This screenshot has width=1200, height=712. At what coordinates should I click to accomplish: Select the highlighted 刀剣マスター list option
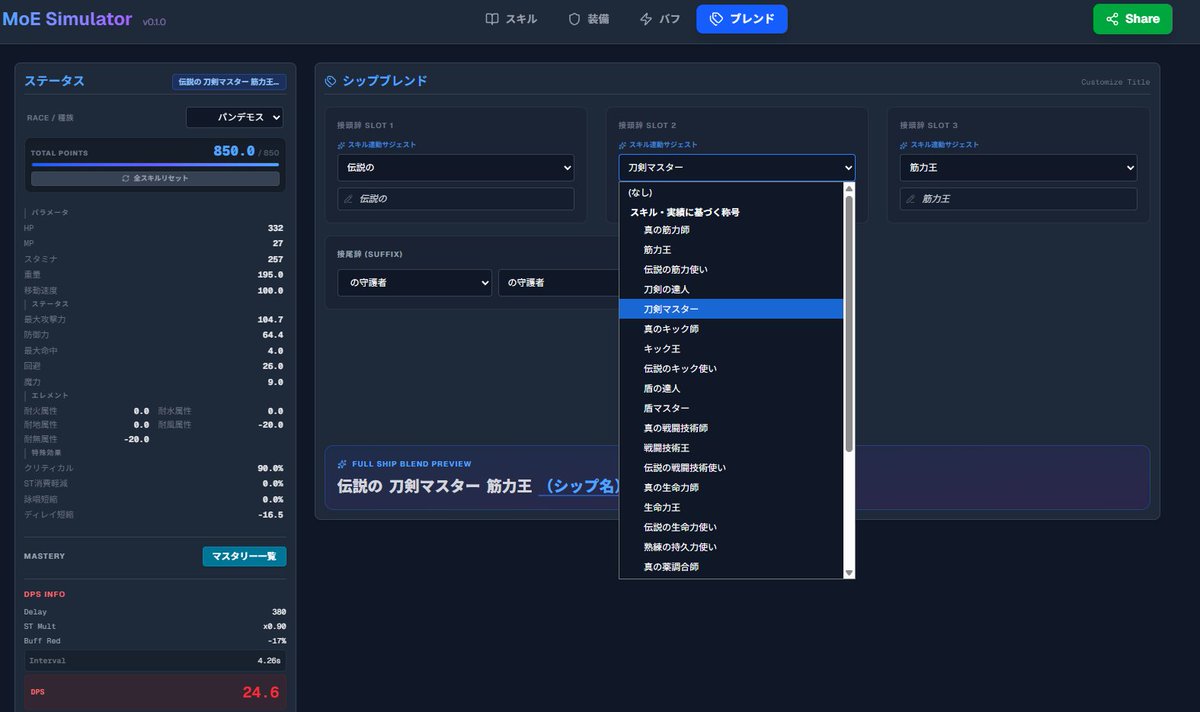(732, 309)
